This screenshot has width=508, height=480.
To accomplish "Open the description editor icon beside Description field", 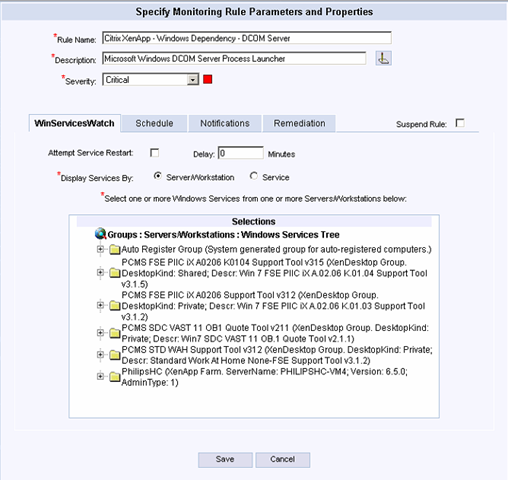I will tap(383, 58).
